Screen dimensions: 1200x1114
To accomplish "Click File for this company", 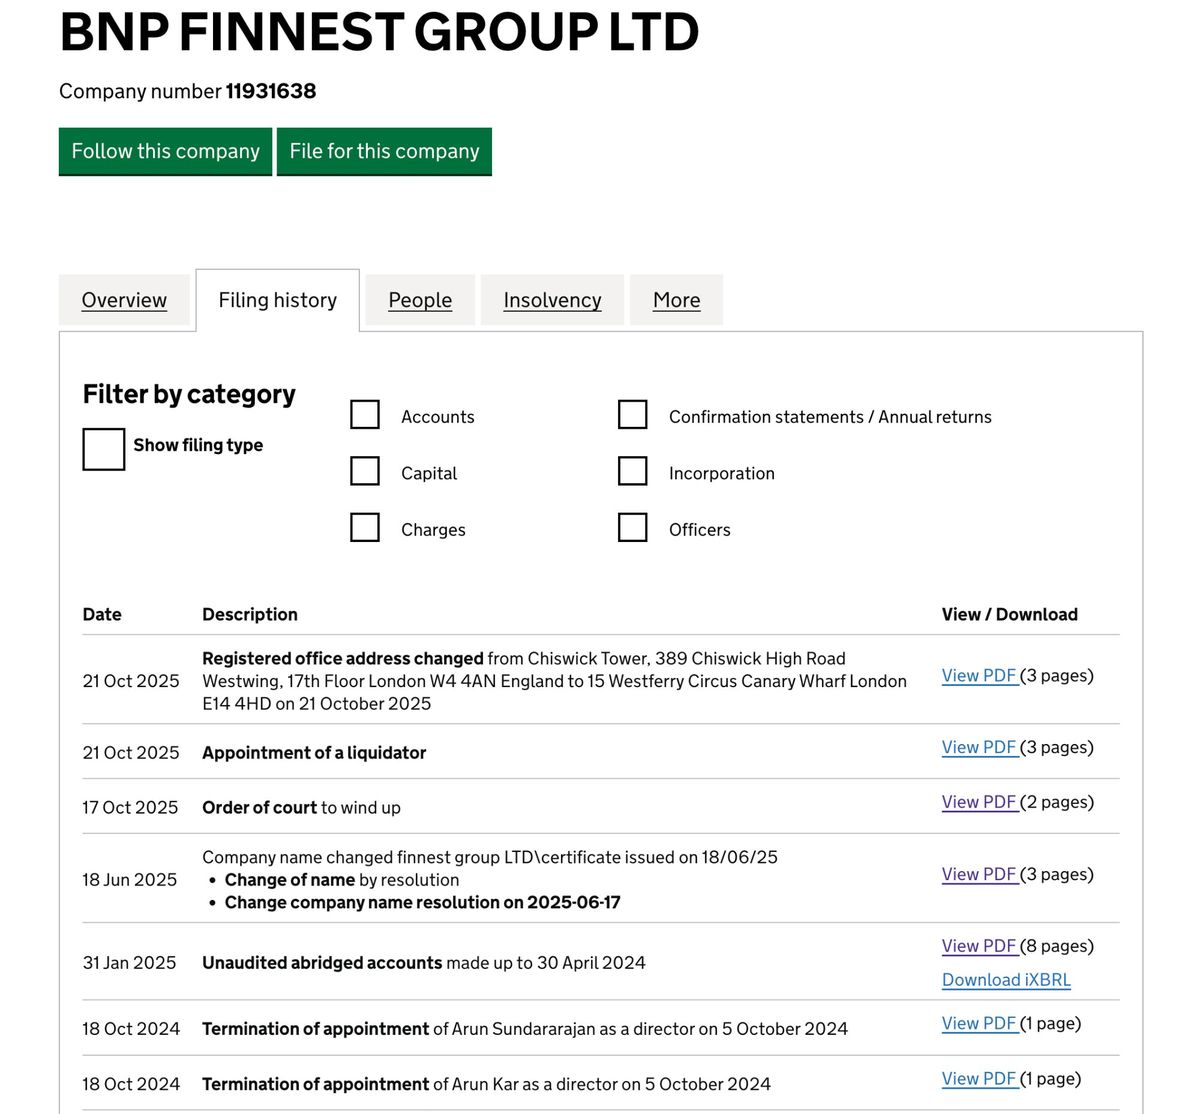I will click(384, 151).
